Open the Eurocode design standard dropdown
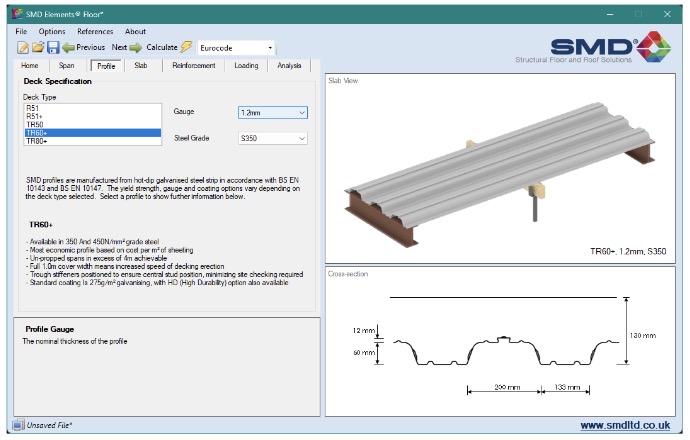This screenshot has height=440, width=690. tap(236, 48)
